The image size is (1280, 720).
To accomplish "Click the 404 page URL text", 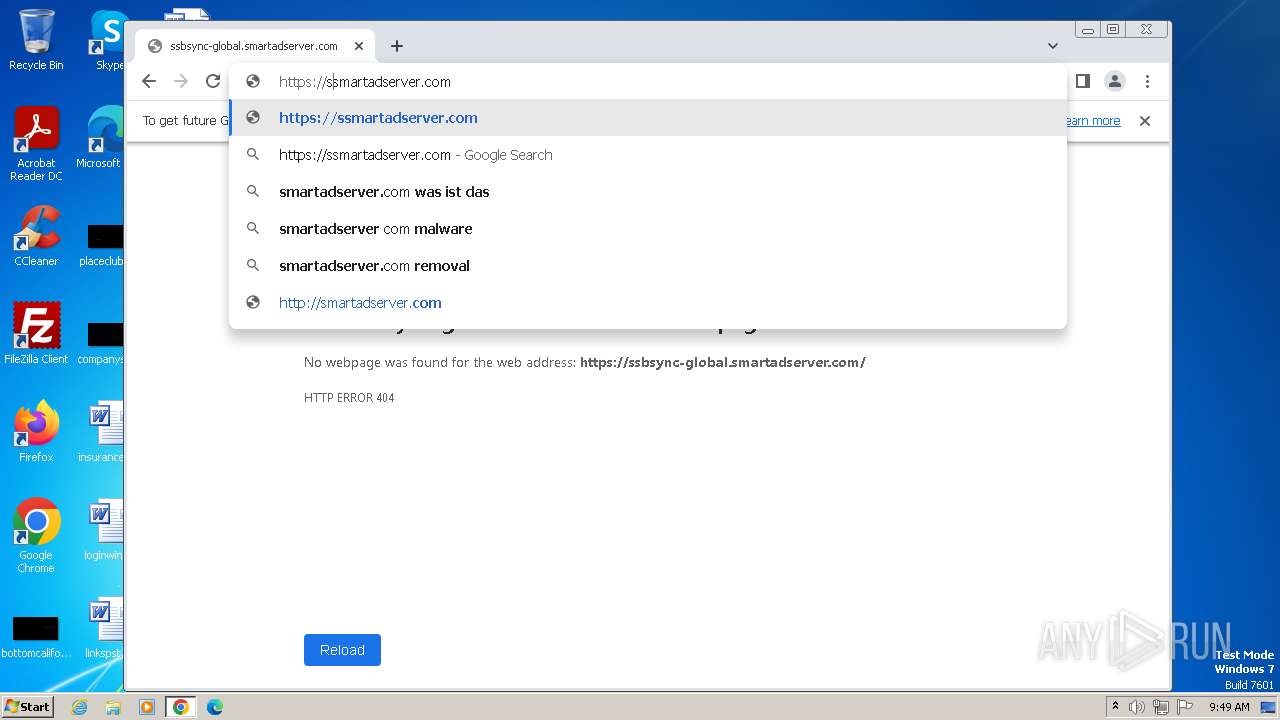I will coord(723,363).
